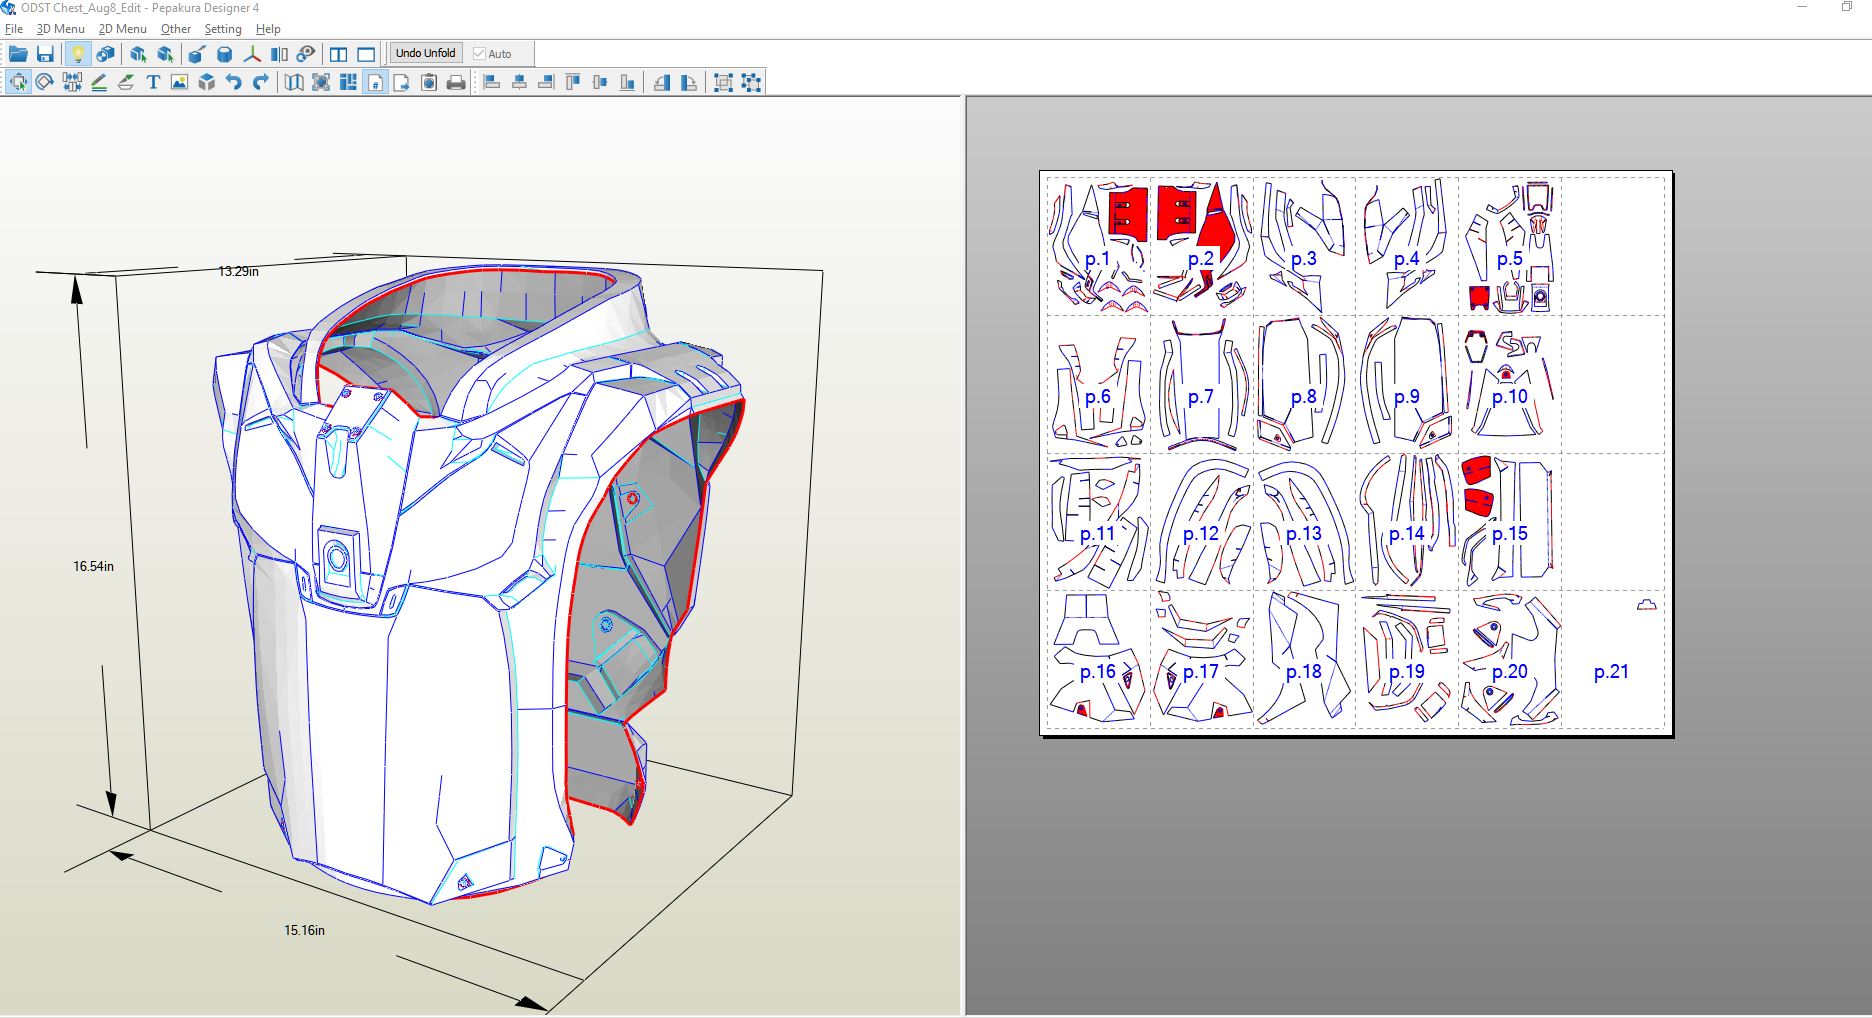Click page p.20 in the layout
The width and height of the screenshot is (1872, 1018).
click(1510, 659)
